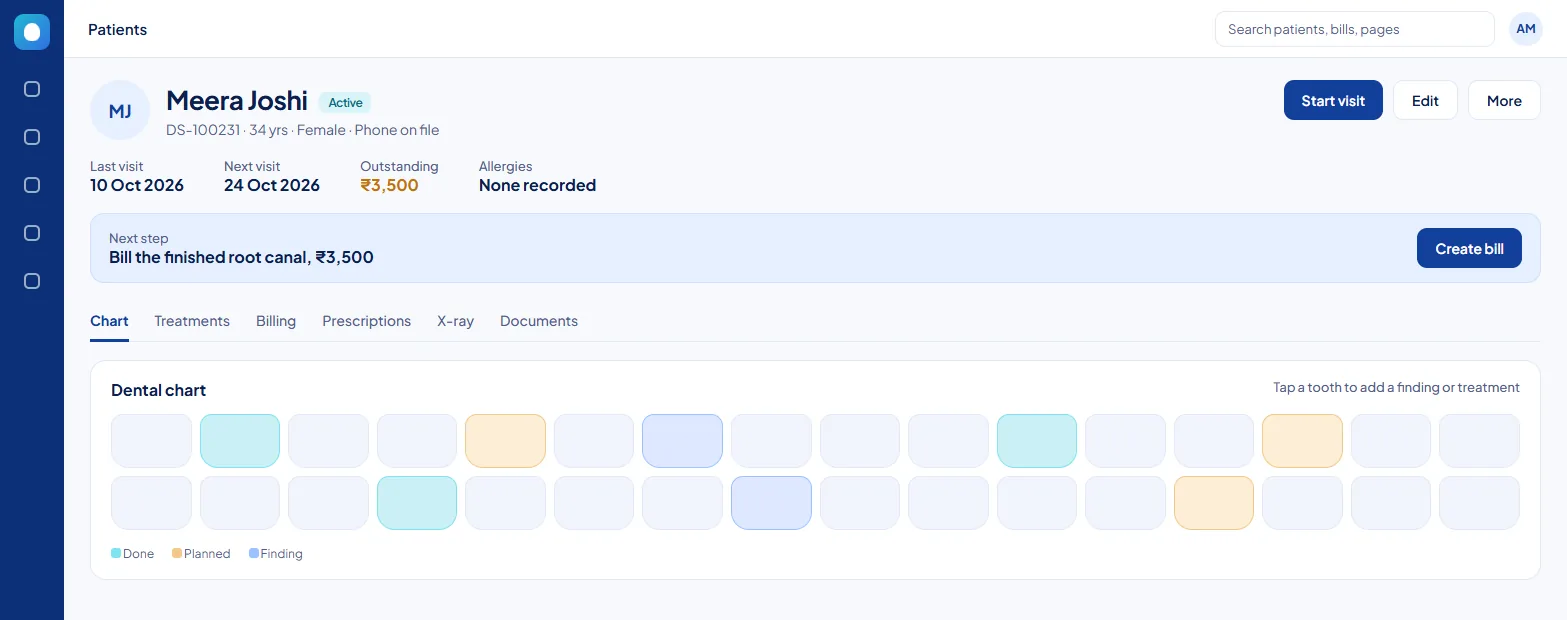Viewport: 1567px width, 620px height.
Task: Click the app logo icon
Action: [32, 32]
